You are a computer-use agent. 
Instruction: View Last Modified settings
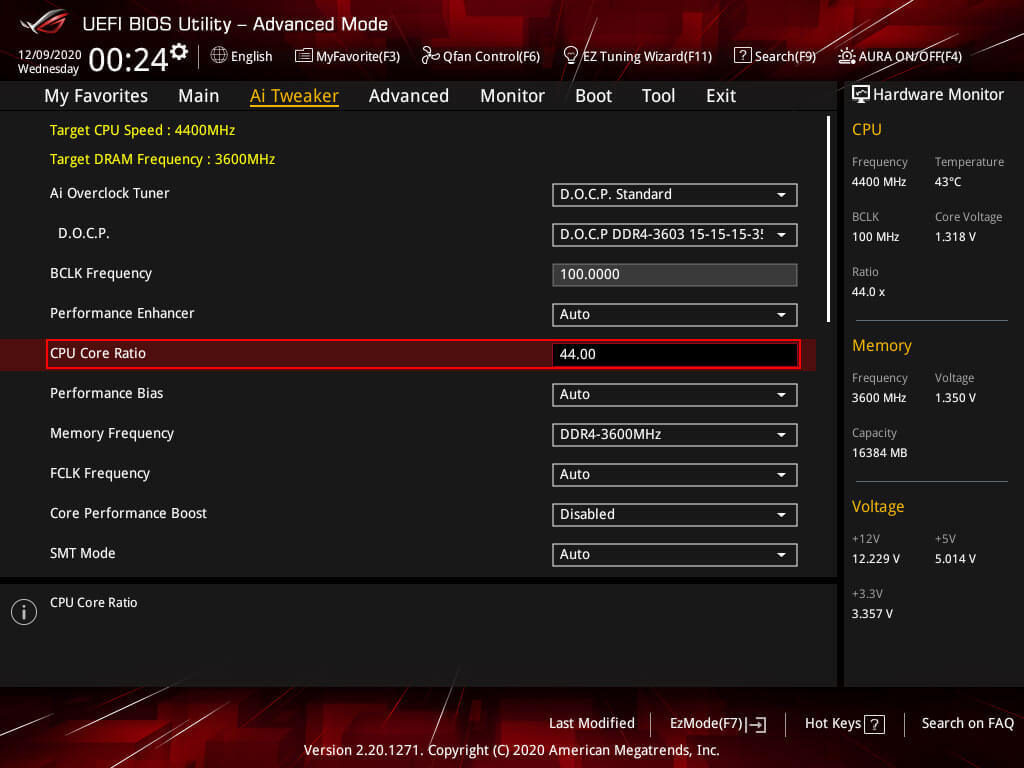click(592, 723)
